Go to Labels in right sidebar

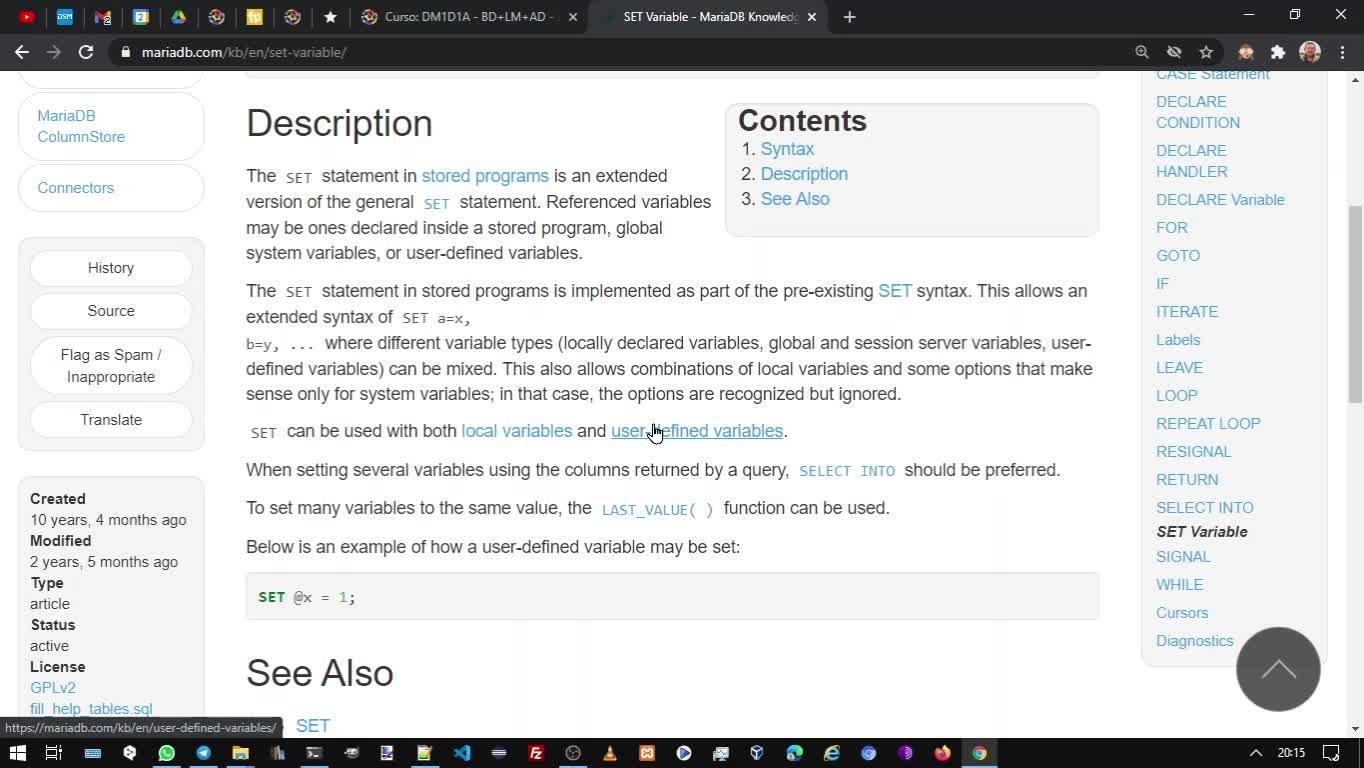click(x=1178, y=340)
